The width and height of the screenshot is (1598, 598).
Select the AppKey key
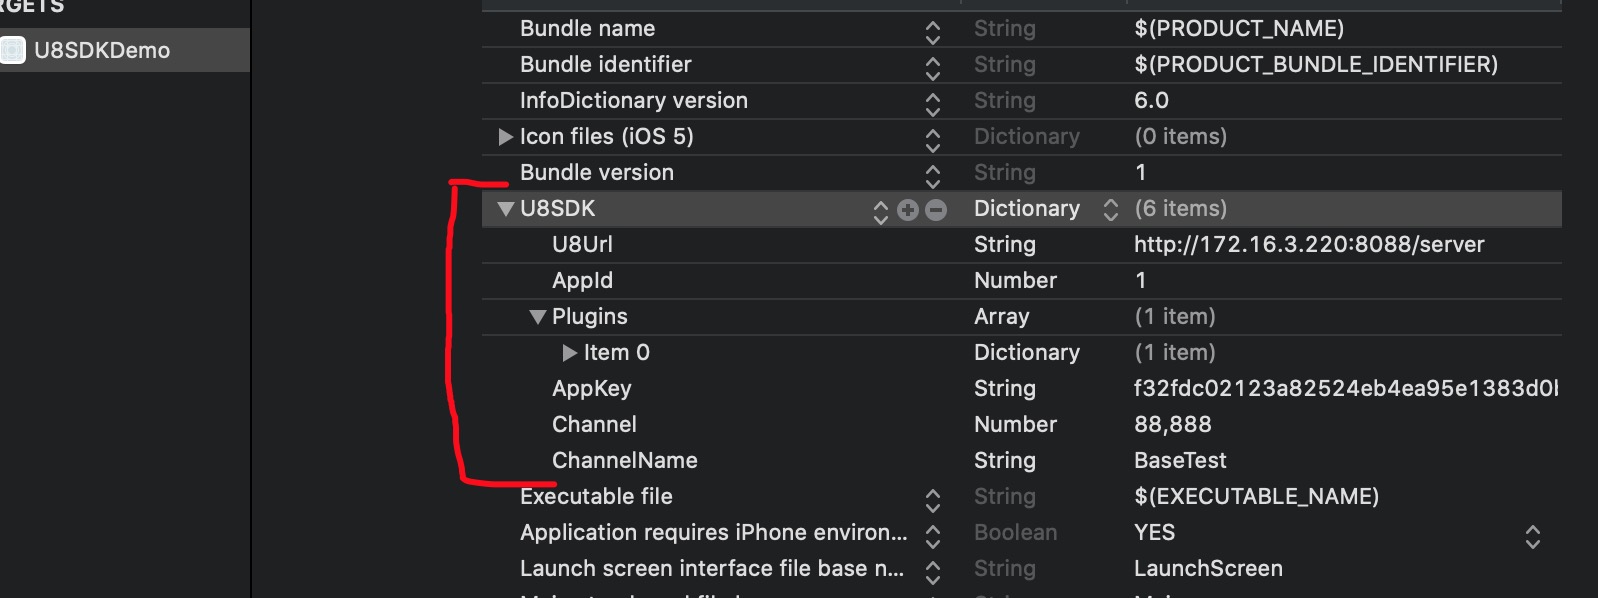coord(592,389)
